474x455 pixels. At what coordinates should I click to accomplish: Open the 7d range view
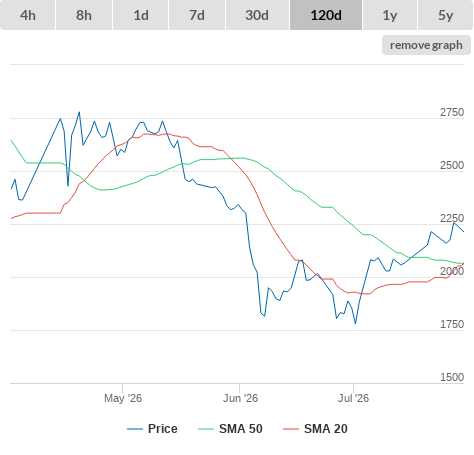[197, 15]
